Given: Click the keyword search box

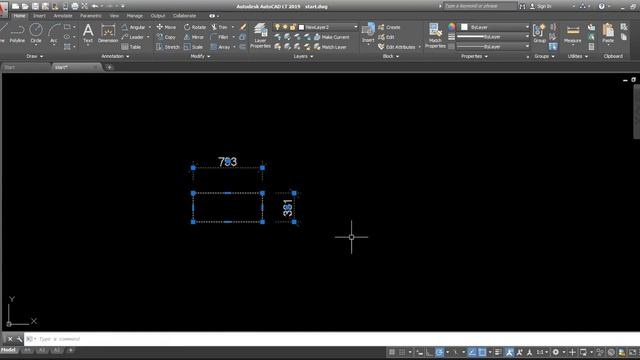Looking at the screenshot, I should pyautogui.click(x=480, y=6).
